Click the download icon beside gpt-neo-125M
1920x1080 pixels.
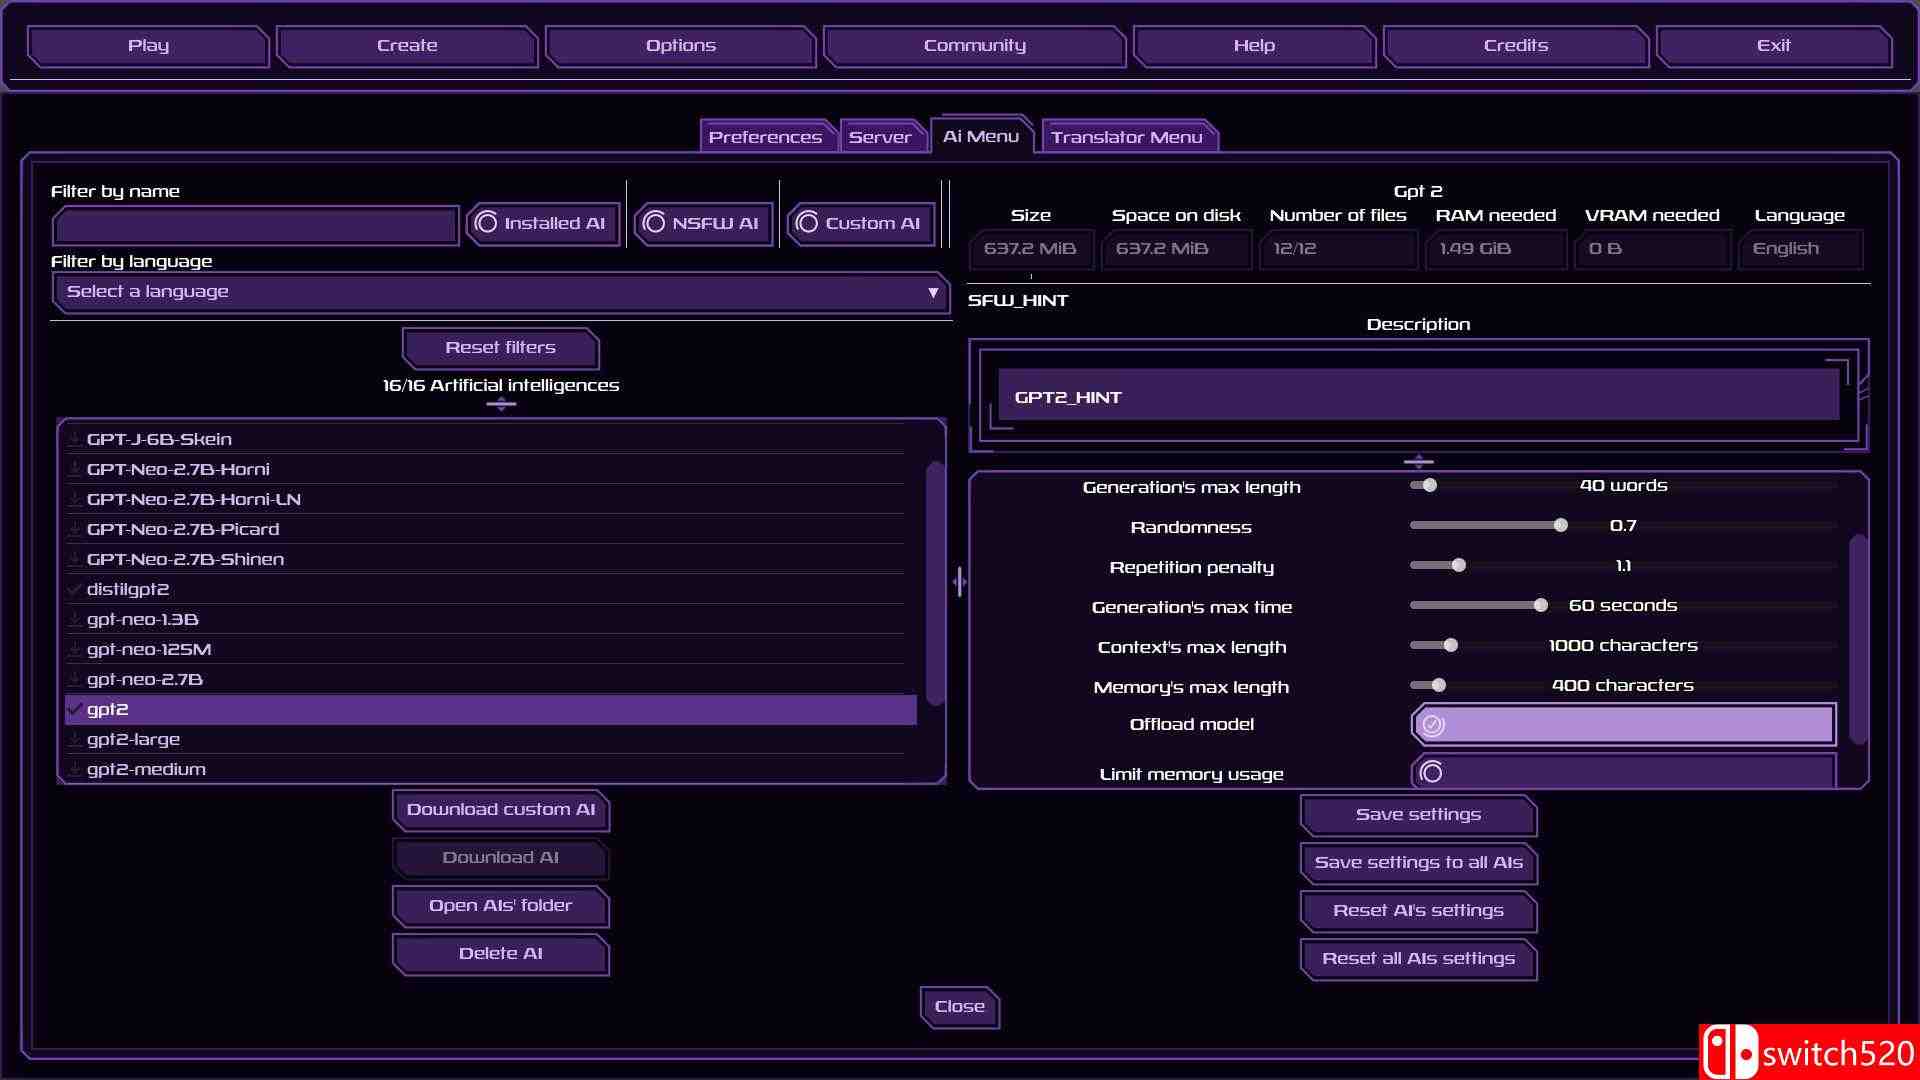coord(74,648)
